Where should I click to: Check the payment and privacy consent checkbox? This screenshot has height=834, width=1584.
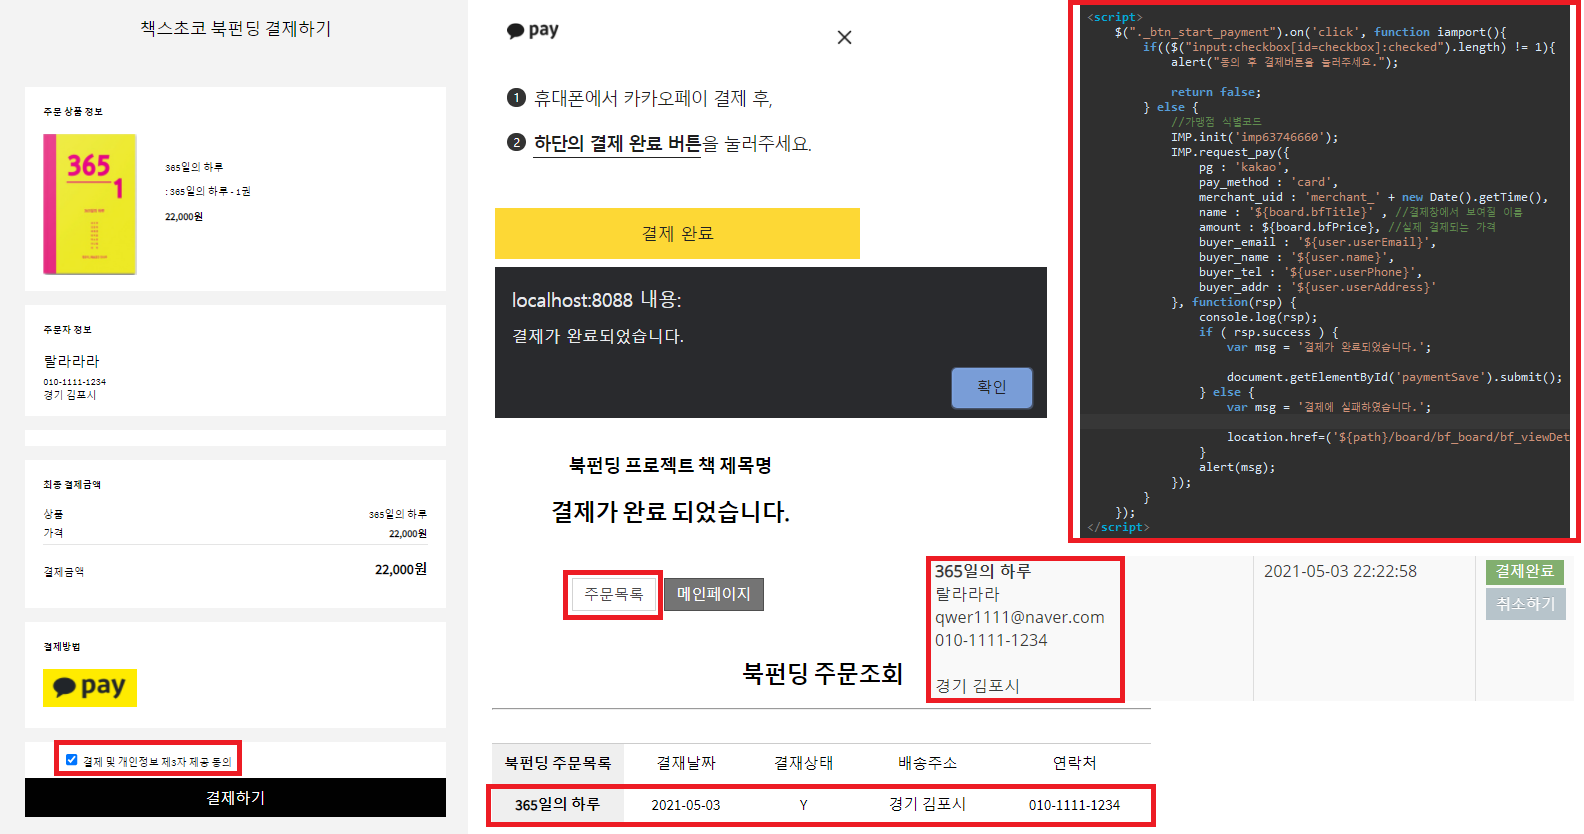(x=71, y=760)
